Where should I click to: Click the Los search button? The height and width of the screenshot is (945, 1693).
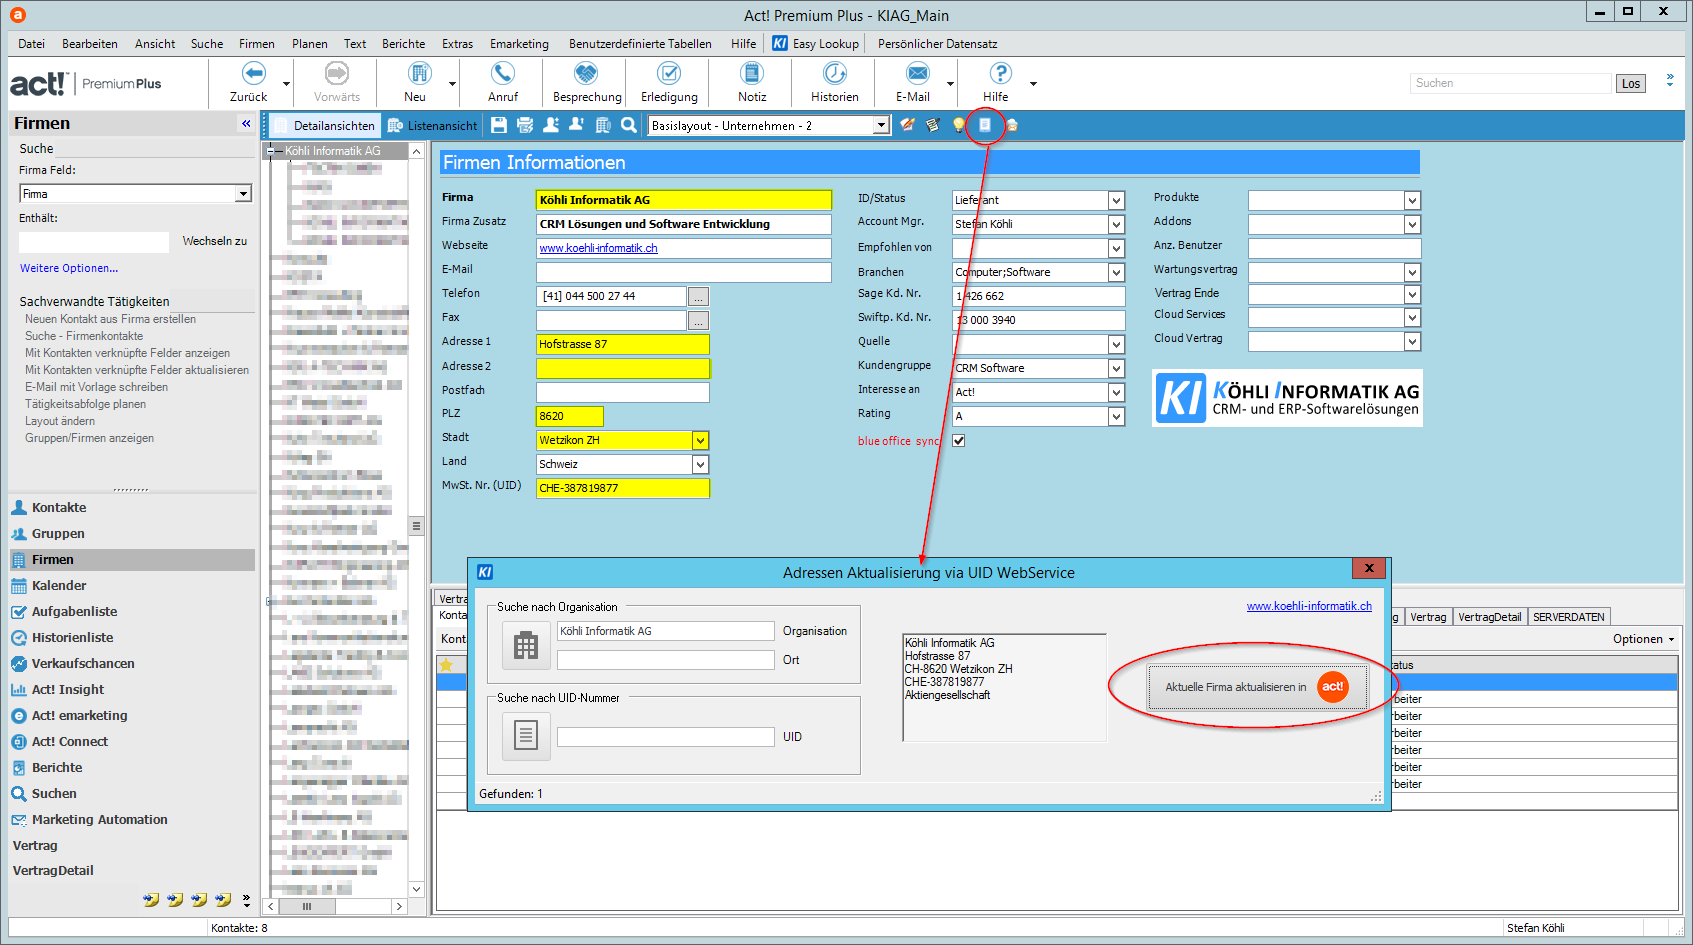click(x=1630, y=83)
